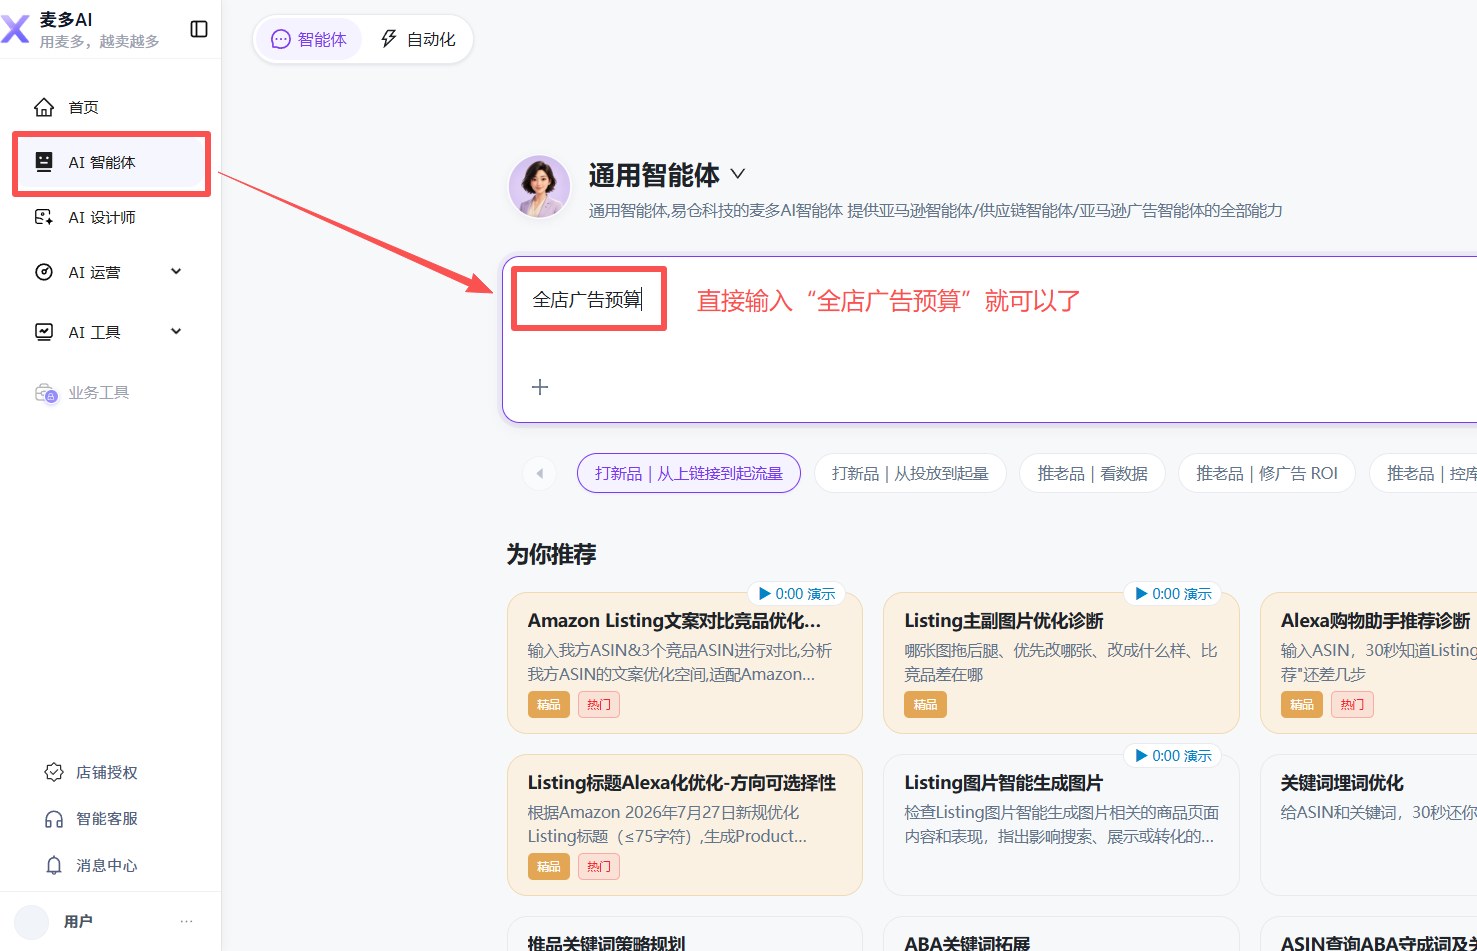The width and height of the screenshot is (1477, 951).
Task: Expand the AI 工具 submenu chevron
Action: tap(176, 331)
